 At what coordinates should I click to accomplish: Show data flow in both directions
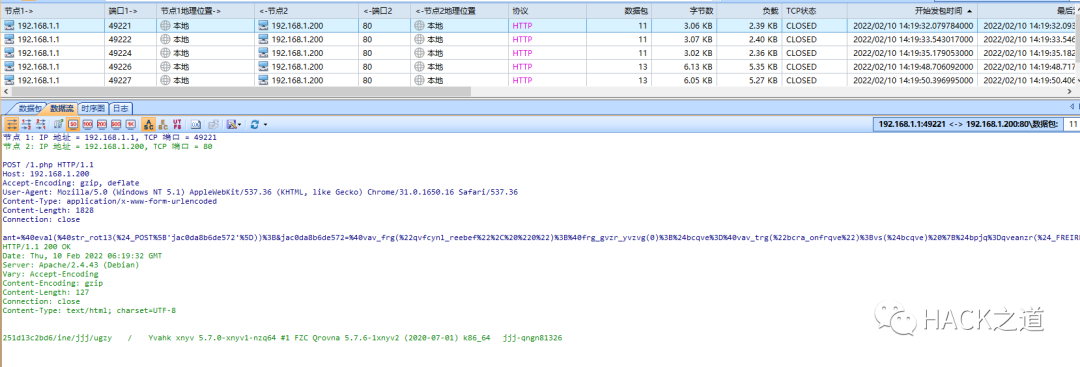coord(12,124)
